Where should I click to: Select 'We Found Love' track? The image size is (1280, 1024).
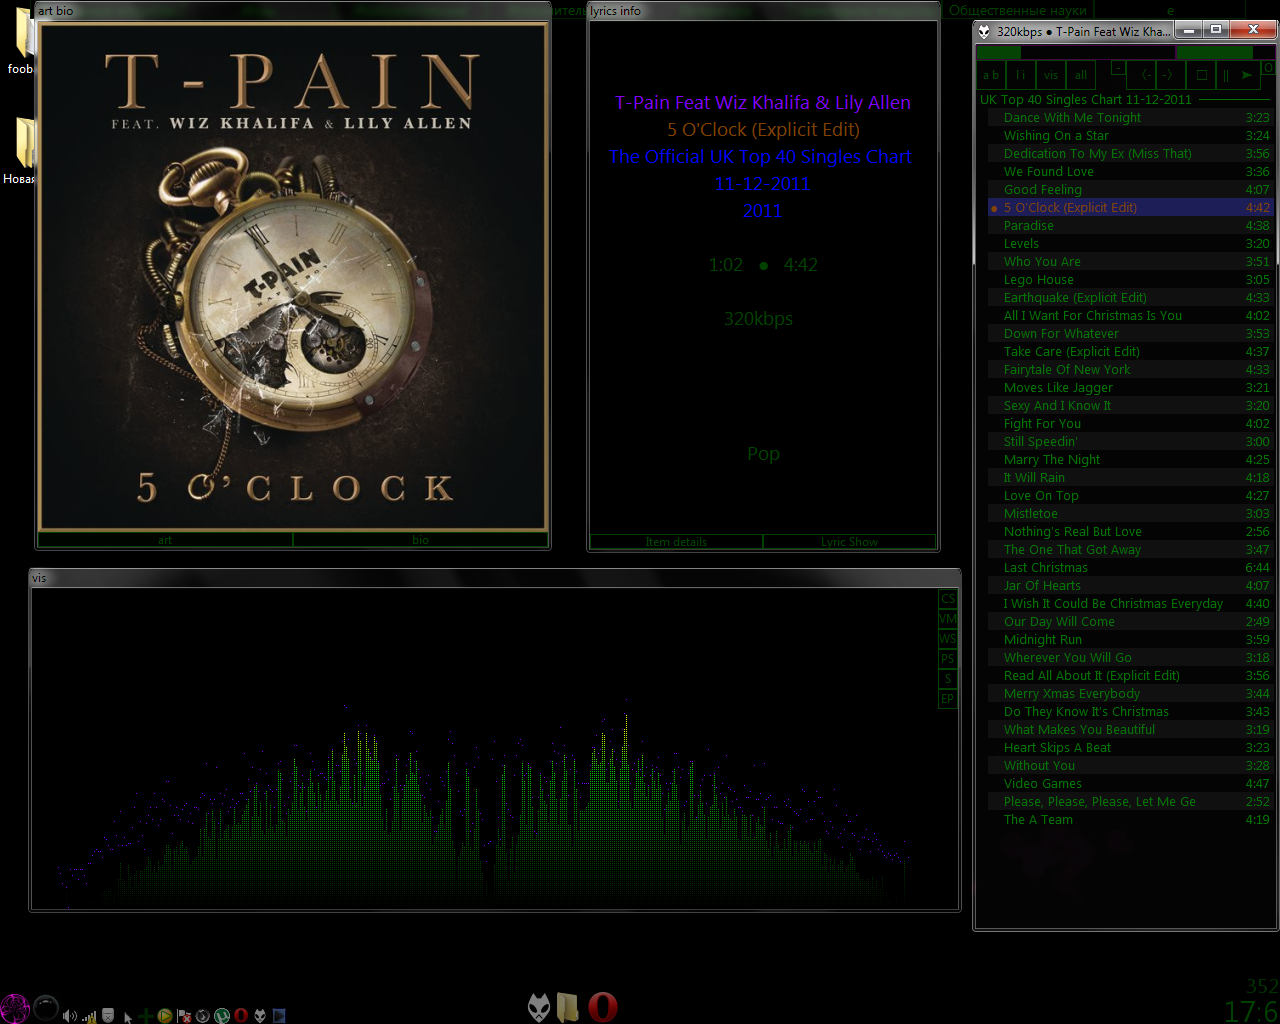(1129, 171)
